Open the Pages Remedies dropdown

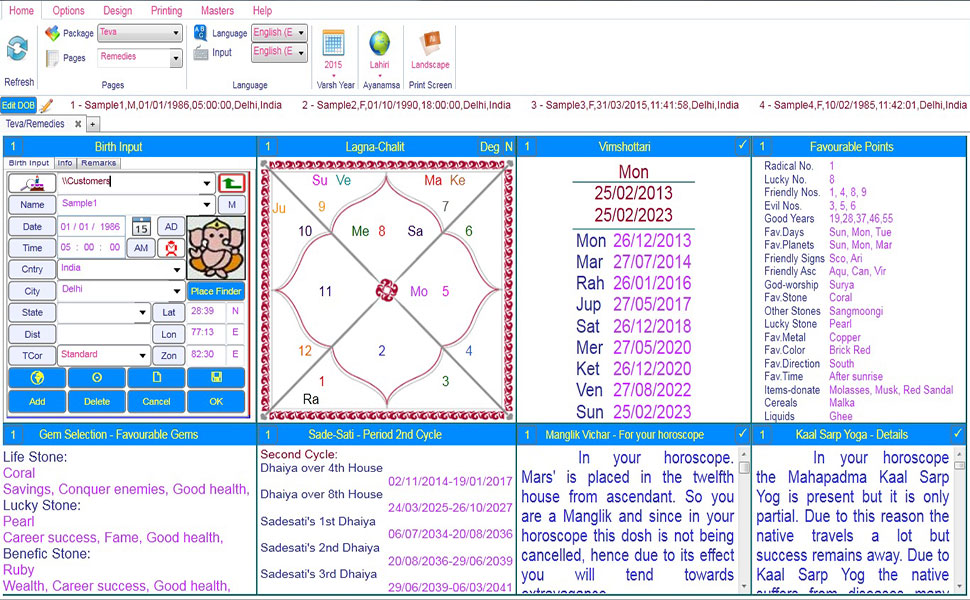pos(176,58)
